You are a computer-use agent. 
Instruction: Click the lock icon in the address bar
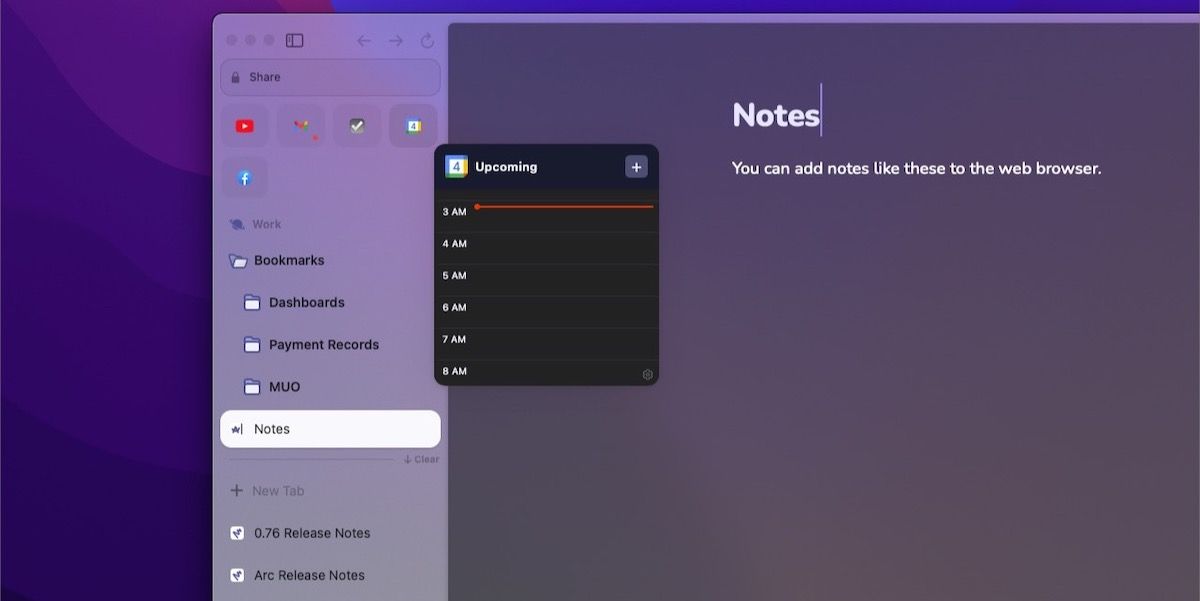point(236,77)
